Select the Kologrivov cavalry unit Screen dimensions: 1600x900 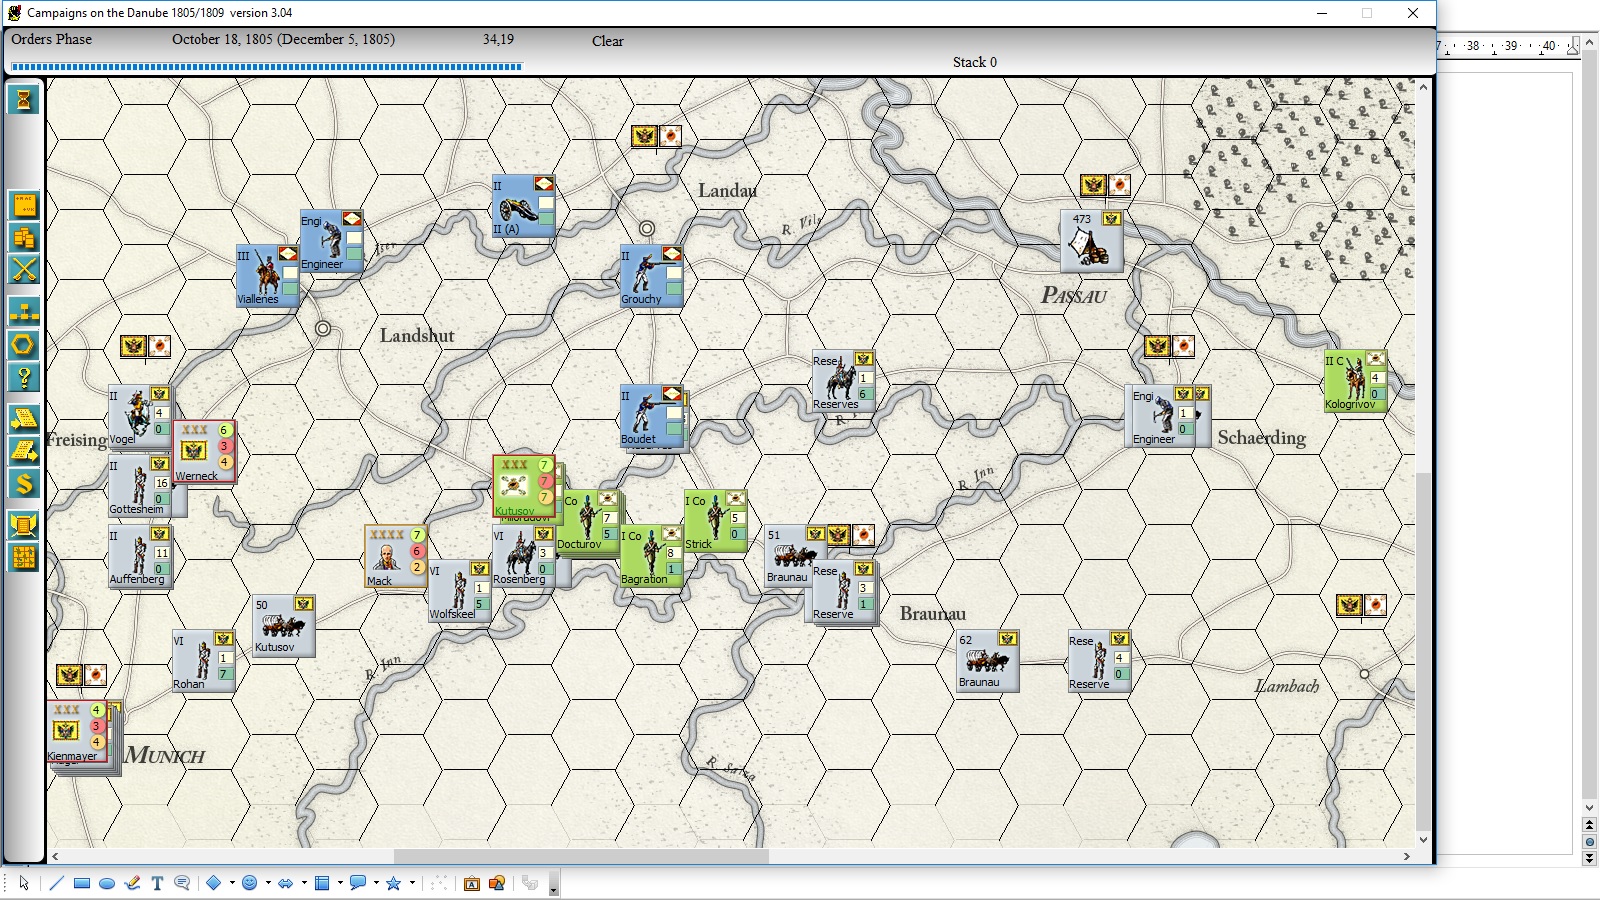[x=1355, y=381]
